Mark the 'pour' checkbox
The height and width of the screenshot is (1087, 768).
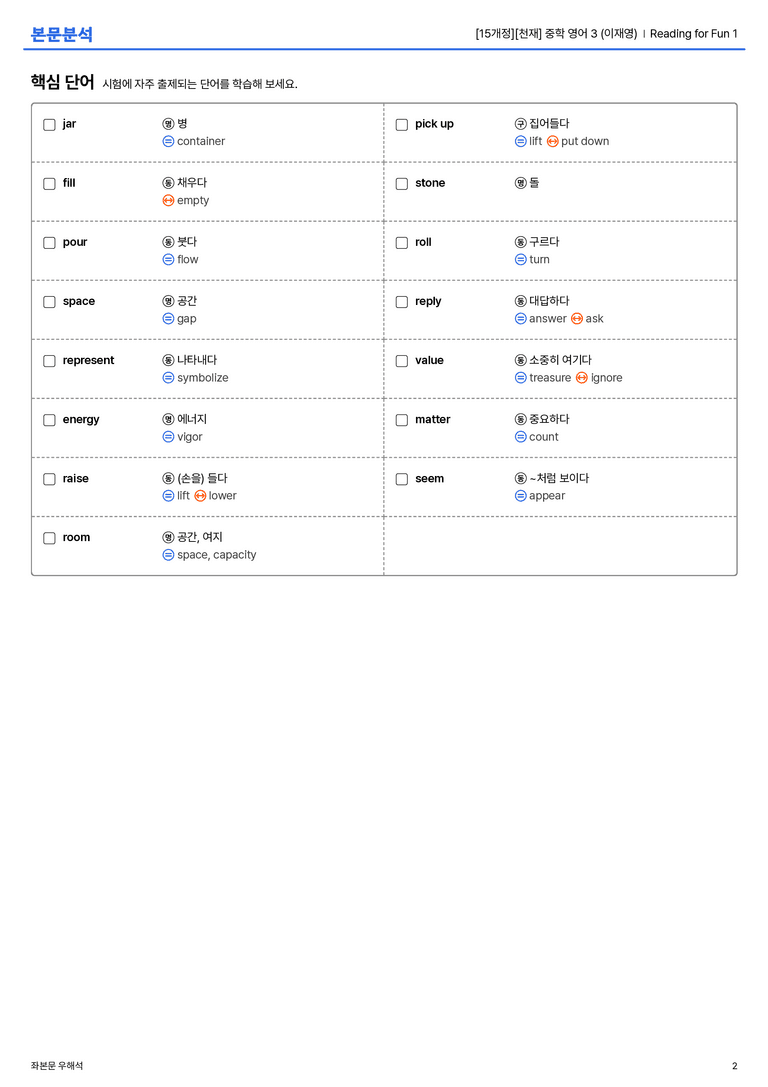49,243
